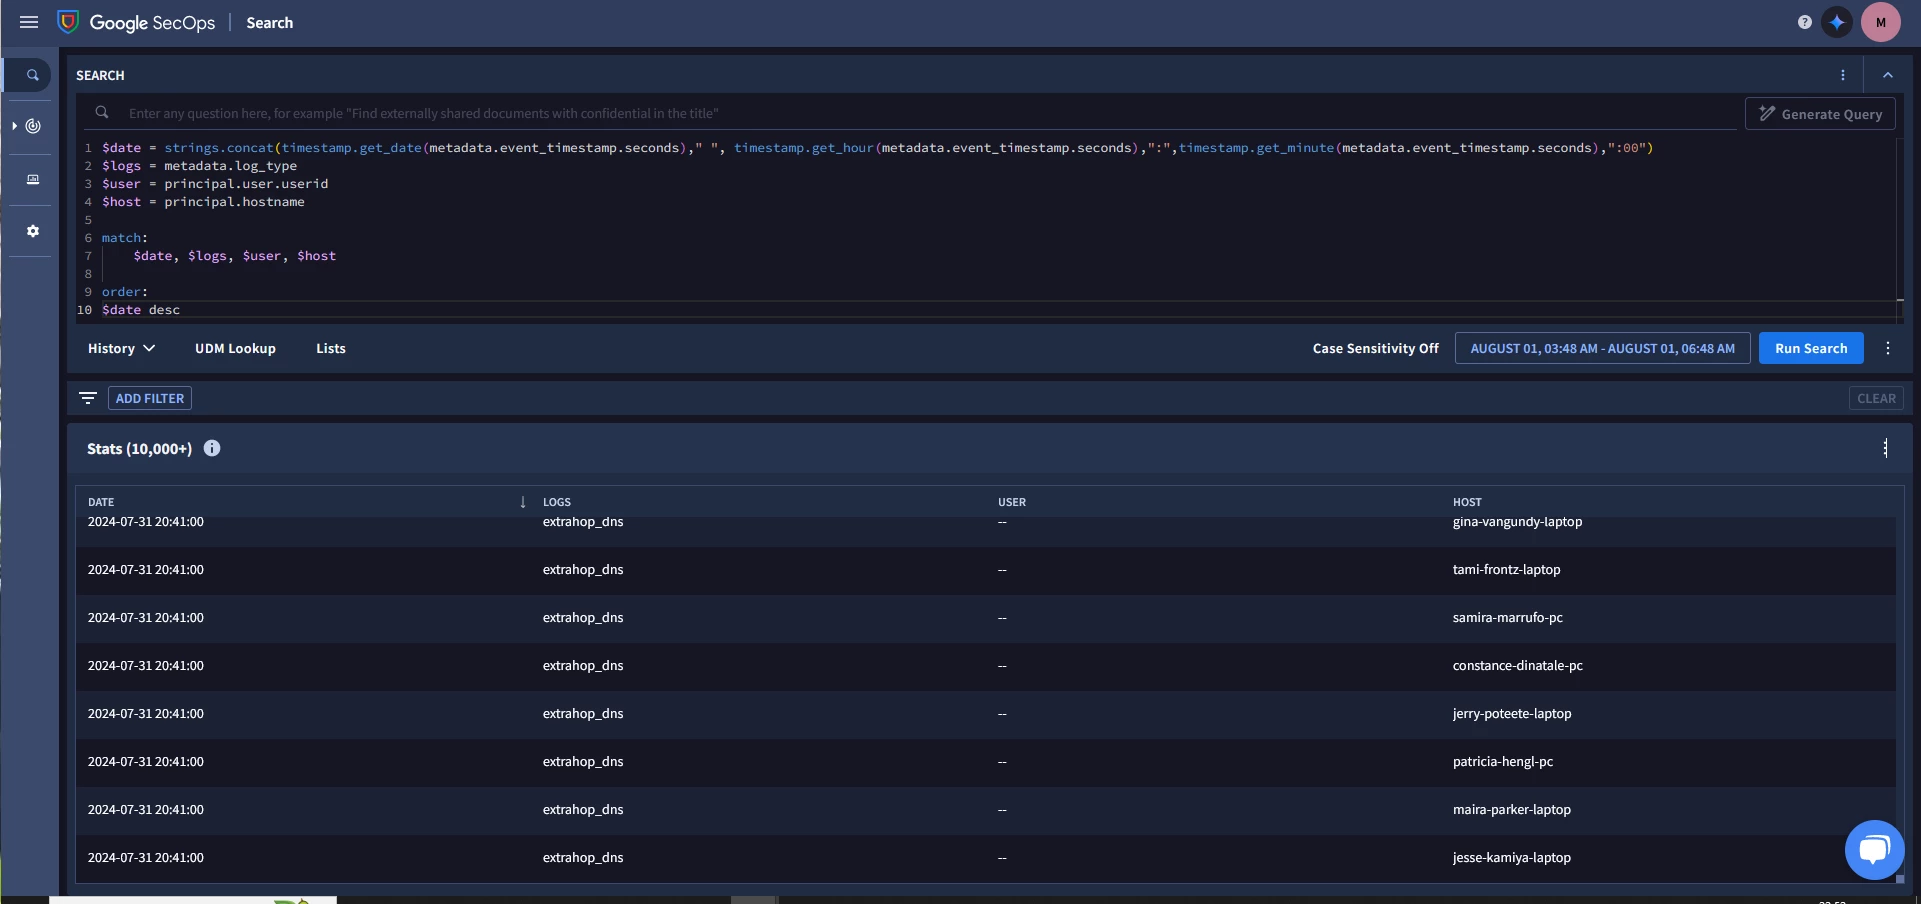Image resolution: width=1921 pixels, height=904 pixels.
Task: Select host patricia-hengl-pc
Action: point(1502,762)
